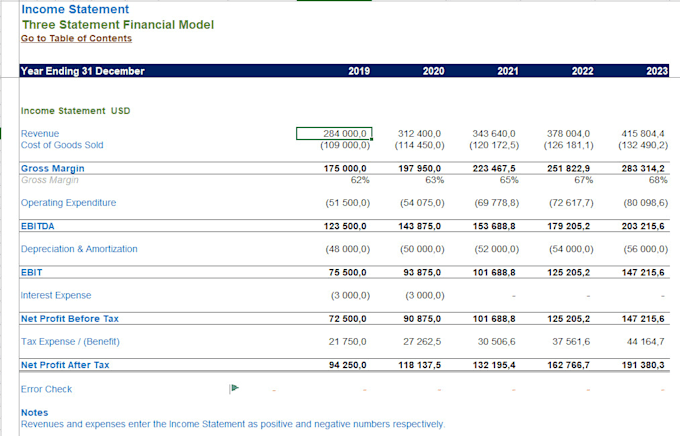
Task: Click the Depreciation & Amortization label
Action: coord(79,249)
